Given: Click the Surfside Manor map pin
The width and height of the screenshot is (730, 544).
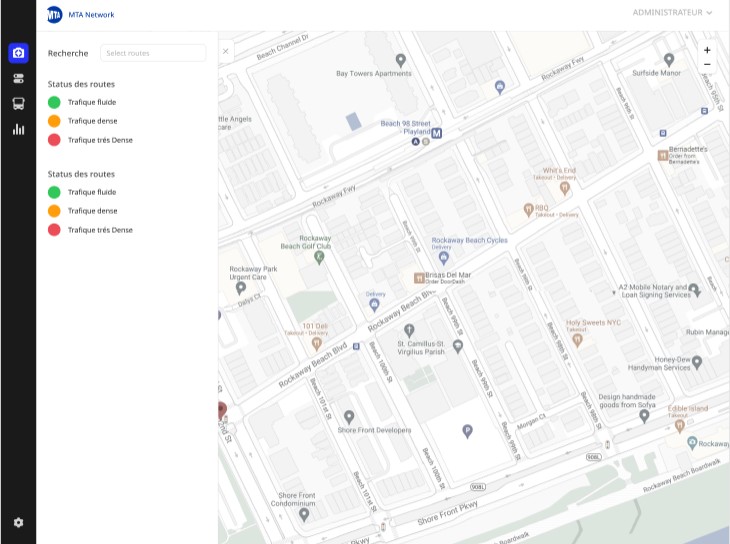Looking at the screenshot, I should [x=669, y=60].
